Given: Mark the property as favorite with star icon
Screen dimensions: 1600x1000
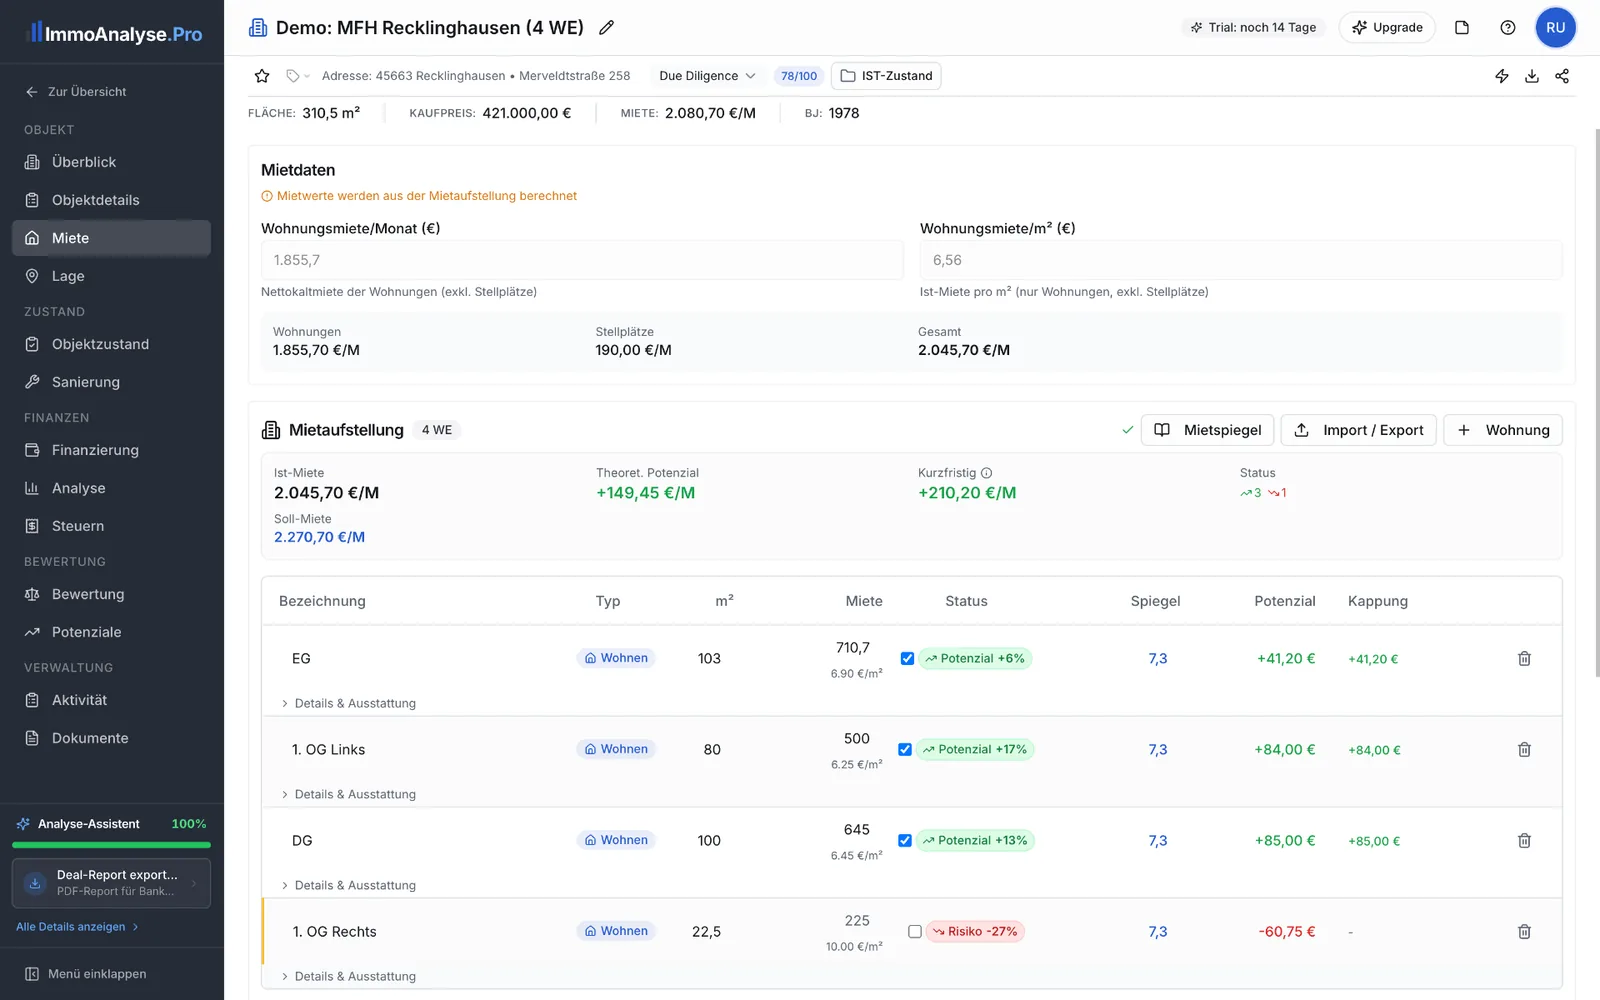Looking at the screenshot, I should 262,76.
